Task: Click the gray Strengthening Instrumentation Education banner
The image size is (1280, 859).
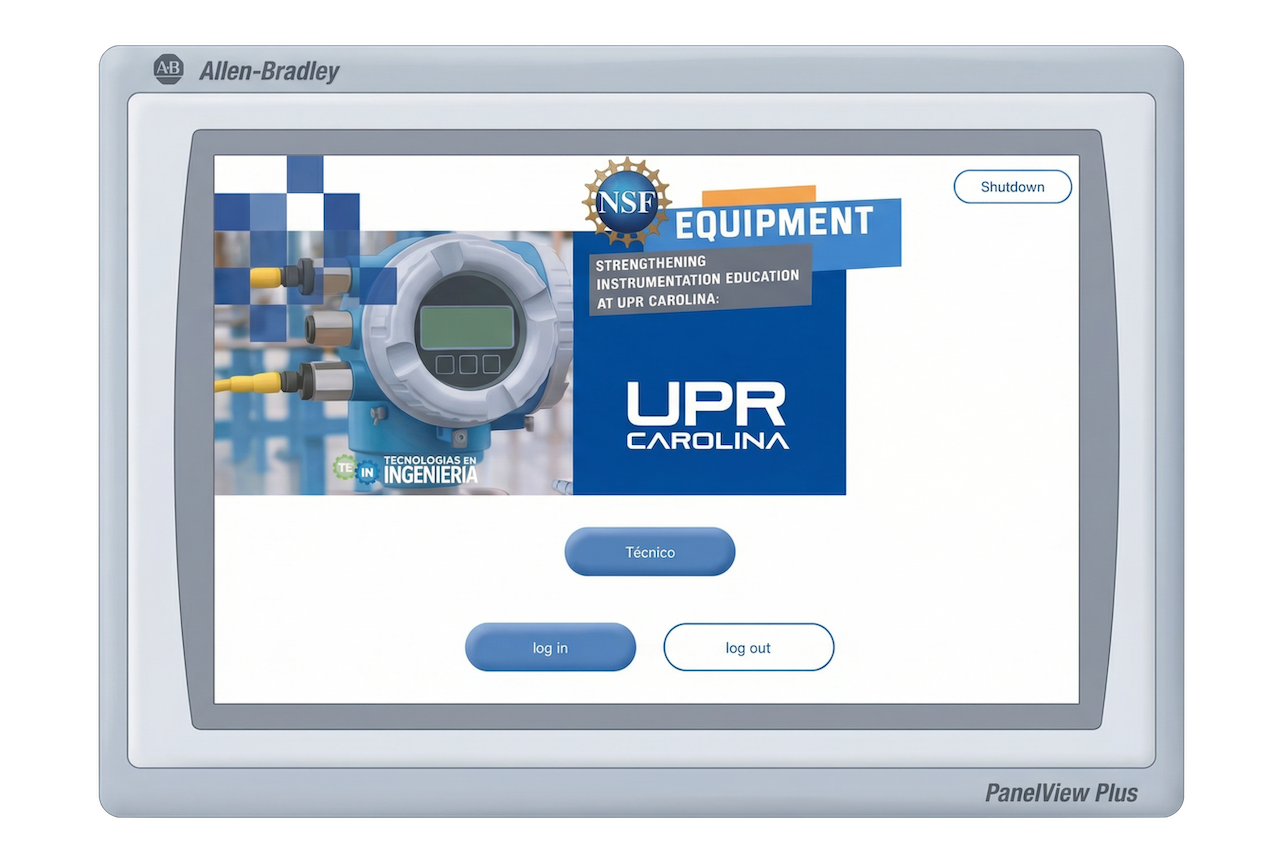Action: click(697, 279)
